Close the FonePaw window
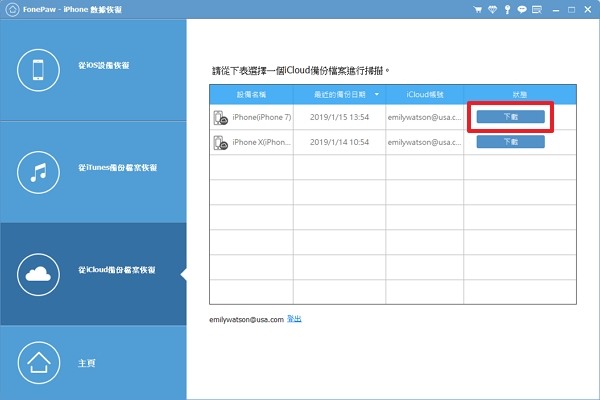Image resolution: width=600 pixels, height=400 pixels. (588, 10)
